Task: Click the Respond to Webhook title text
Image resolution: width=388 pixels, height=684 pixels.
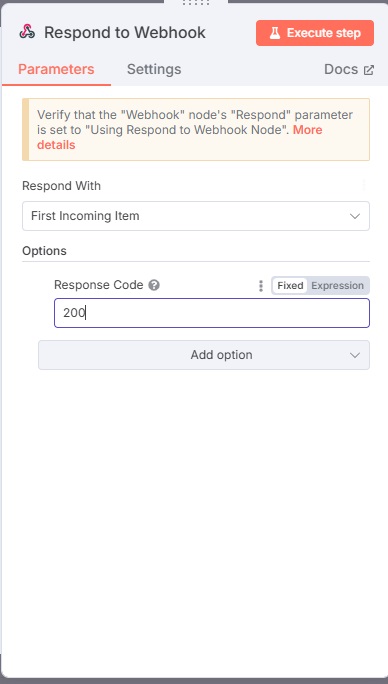Action: coord(125,33)
